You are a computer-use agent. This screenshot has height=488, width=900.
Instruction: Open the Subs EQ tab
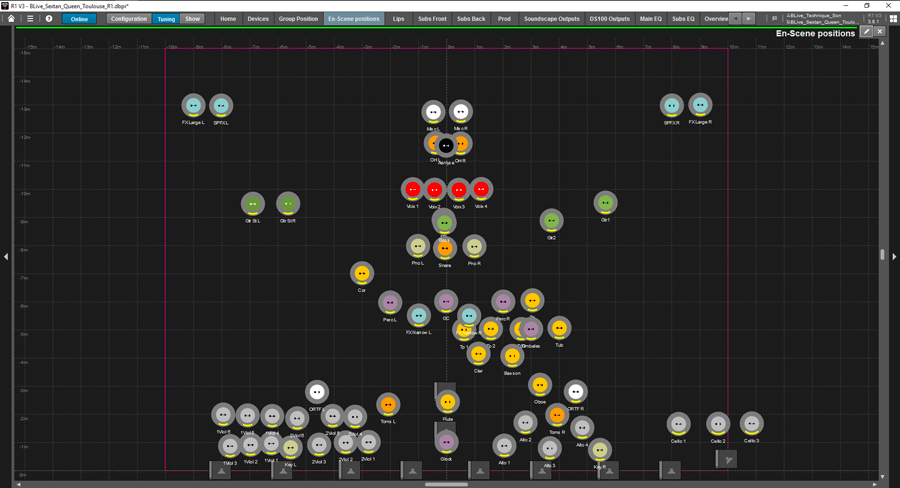coord(683,19)
